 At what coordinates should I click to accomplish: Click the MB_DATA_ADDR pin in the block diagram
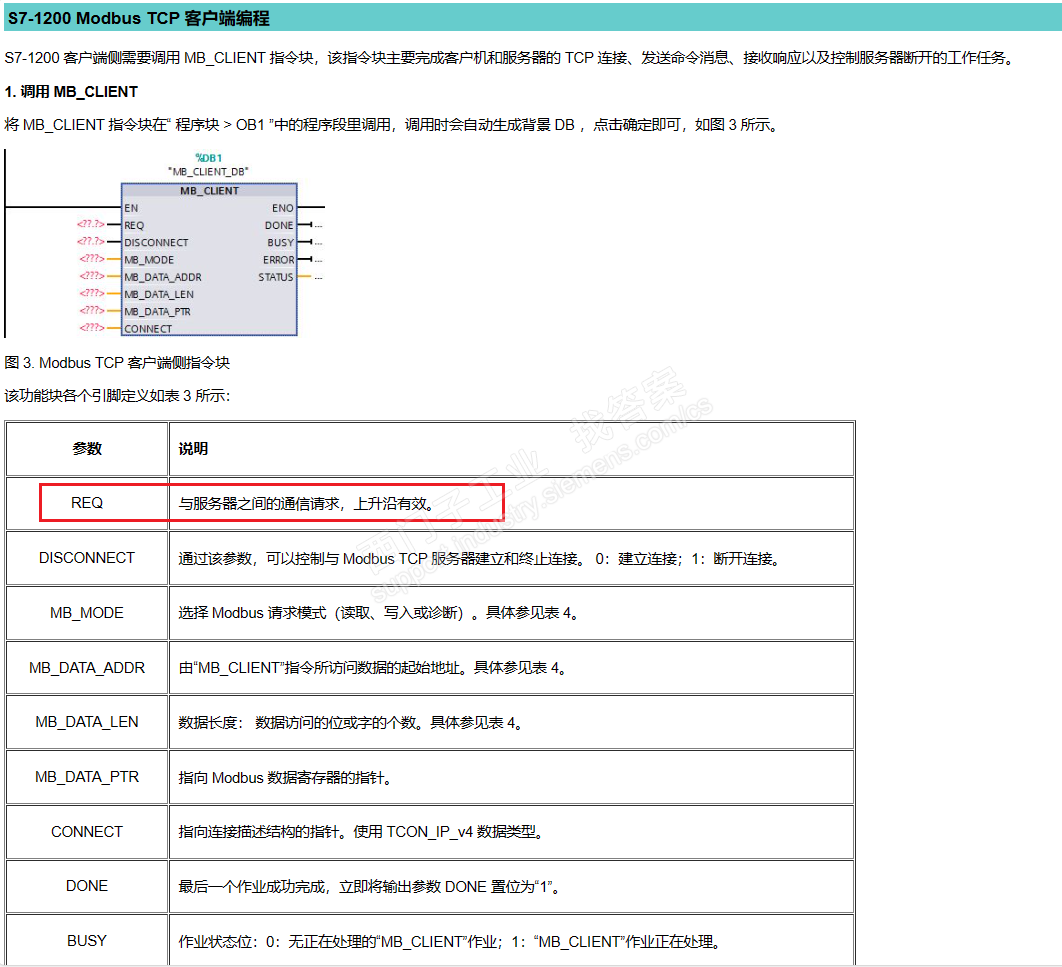163,277
